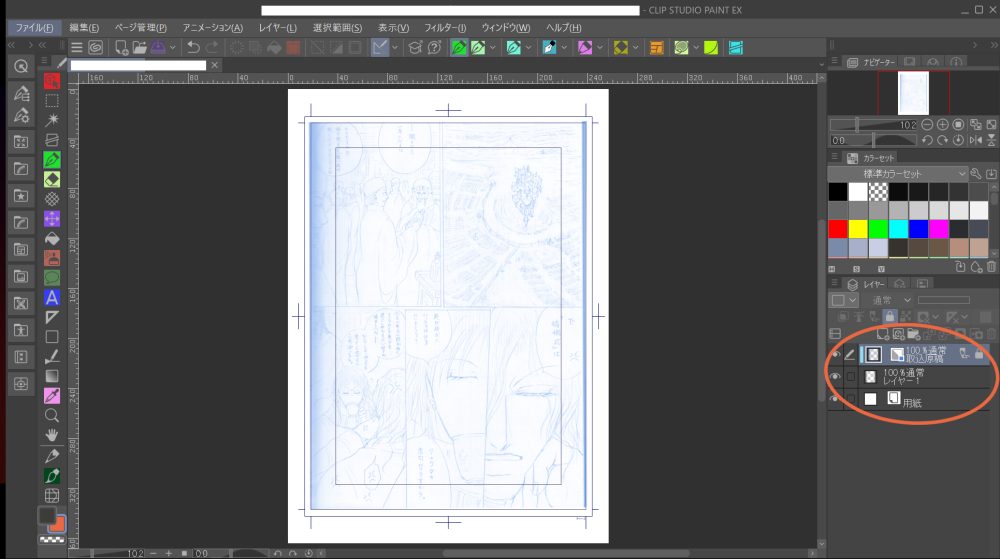This screenshot has width=1000, height=559.
Task: Toggle visibility of レイヤー1 layer
Action: [835, 377]
